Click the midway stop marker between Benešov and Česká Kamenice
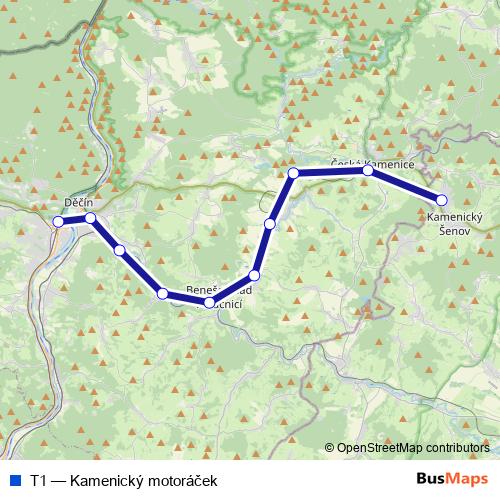 click(x=270, y=224)
